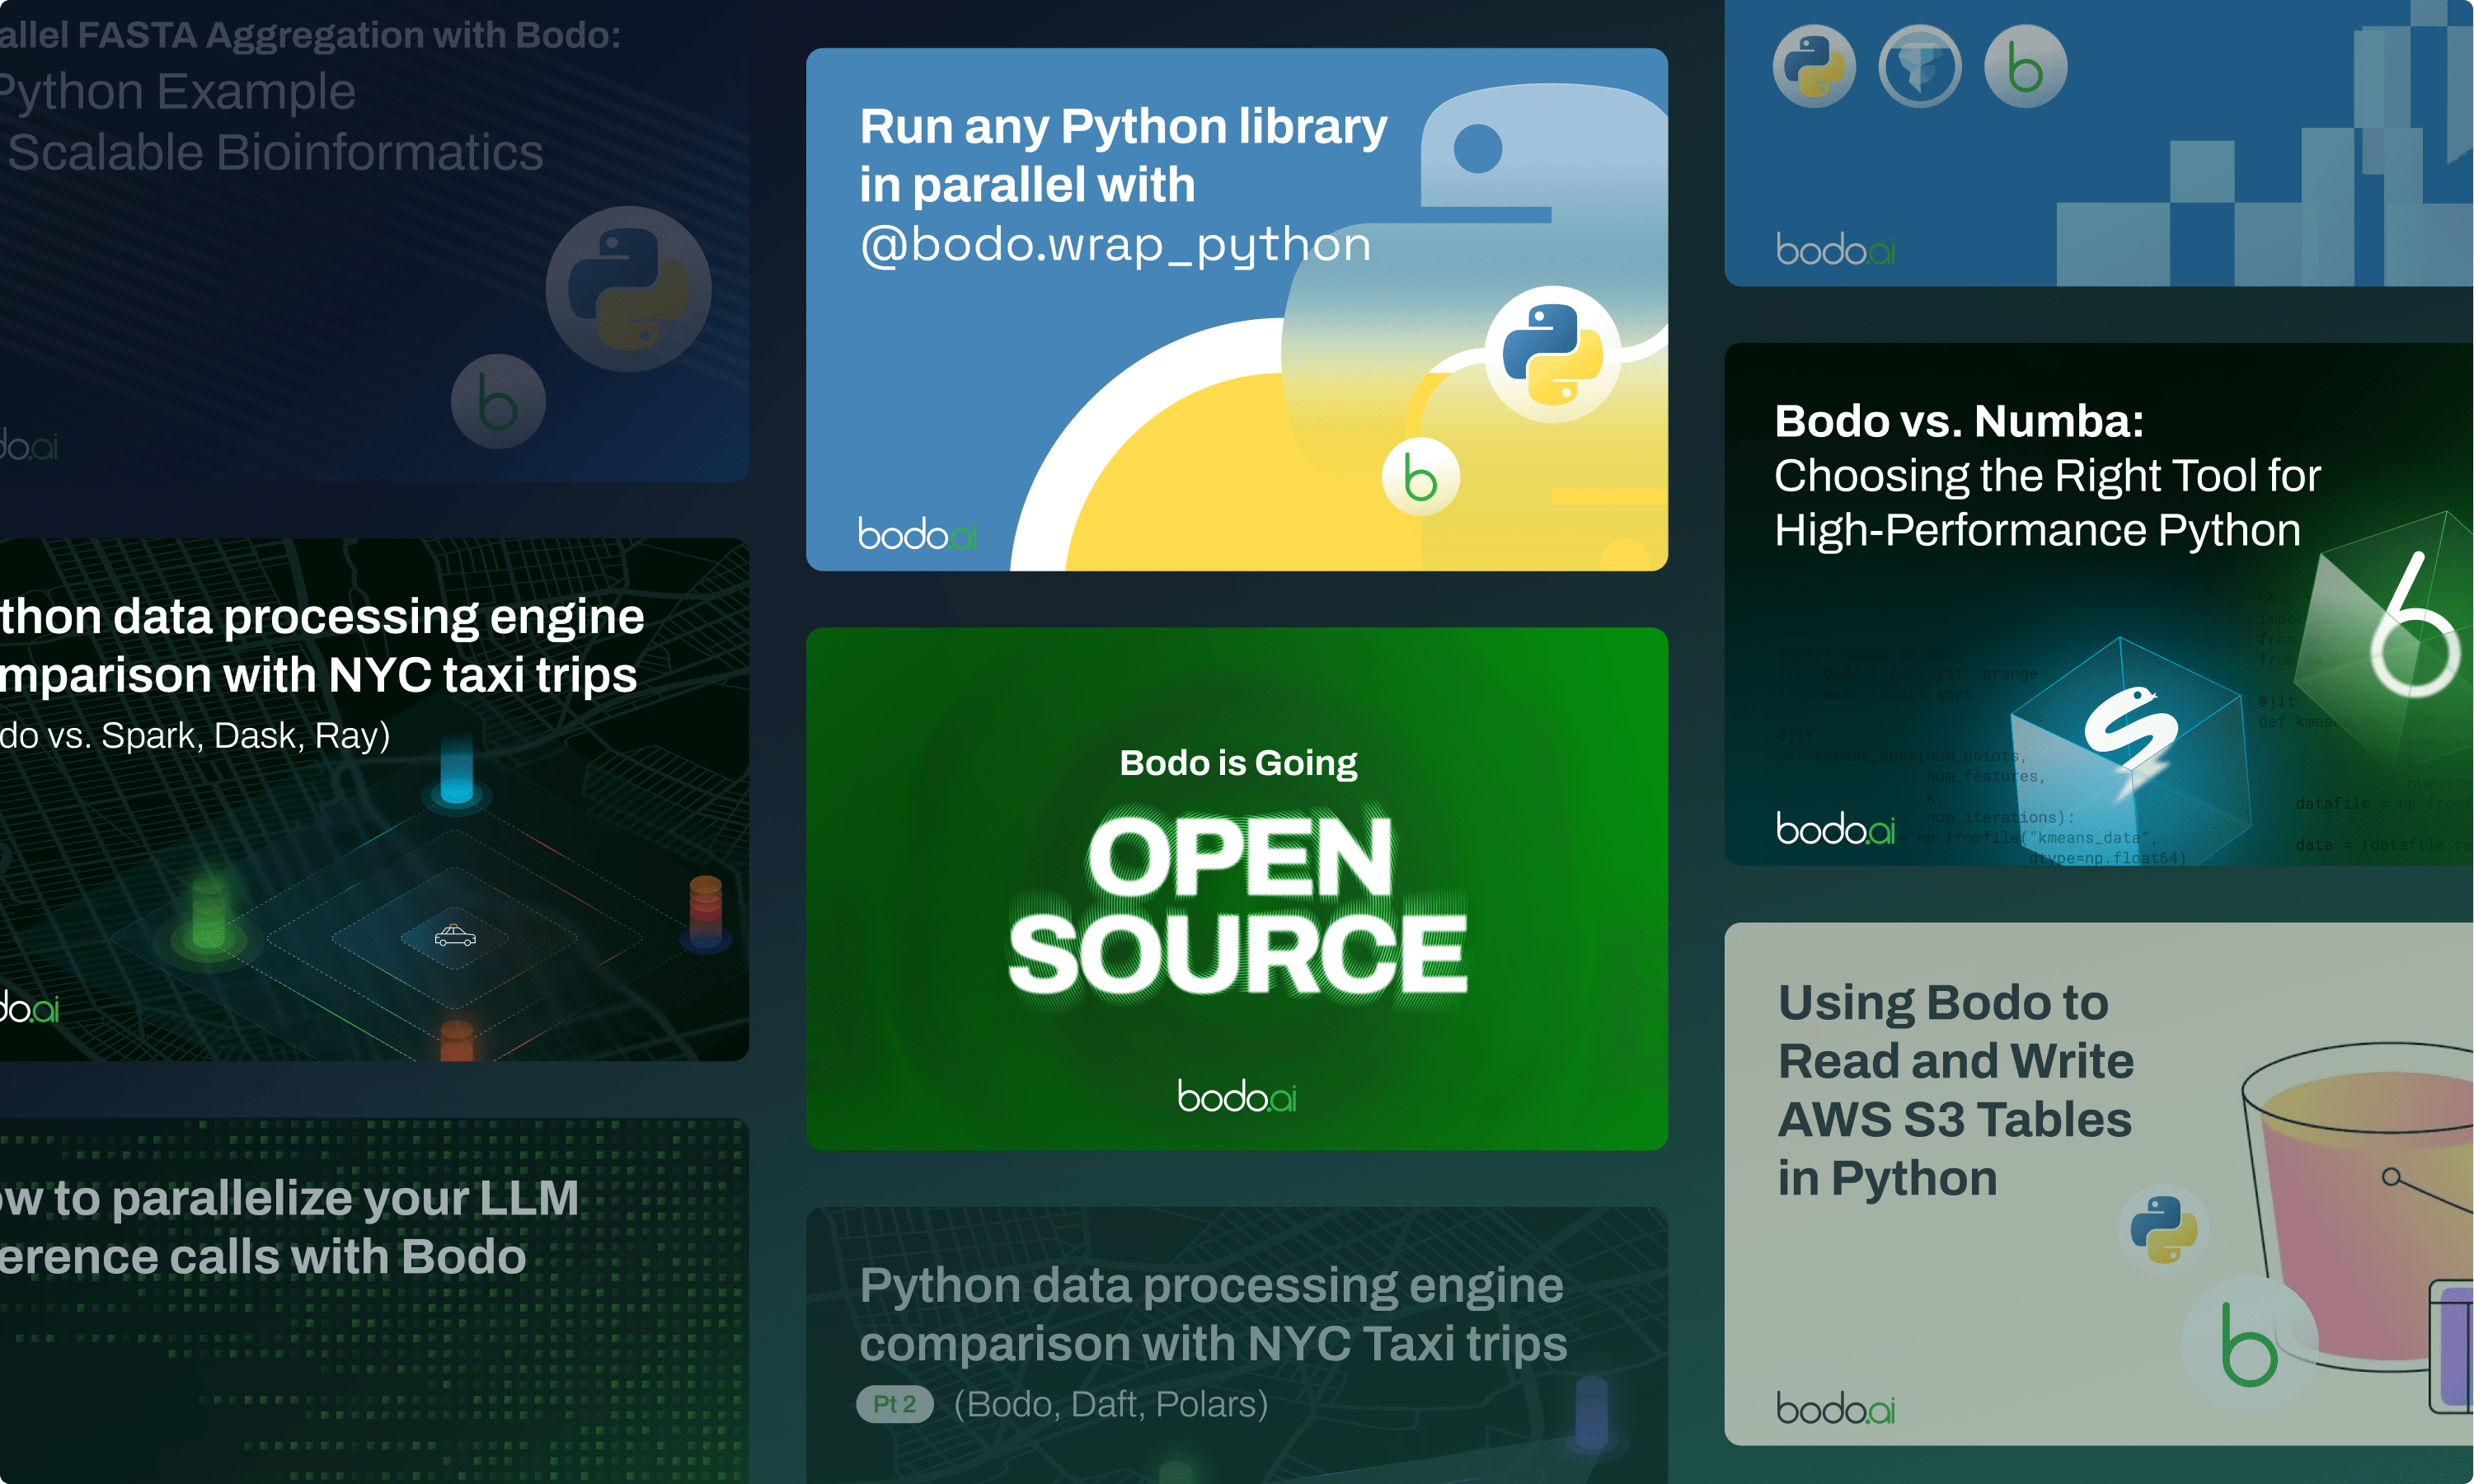Image resolution: width=2474 pixels, height=1484 pixels.
Task: Click Python logo on AWS S3 Tables card
Action: (x=2163, y=1229)
